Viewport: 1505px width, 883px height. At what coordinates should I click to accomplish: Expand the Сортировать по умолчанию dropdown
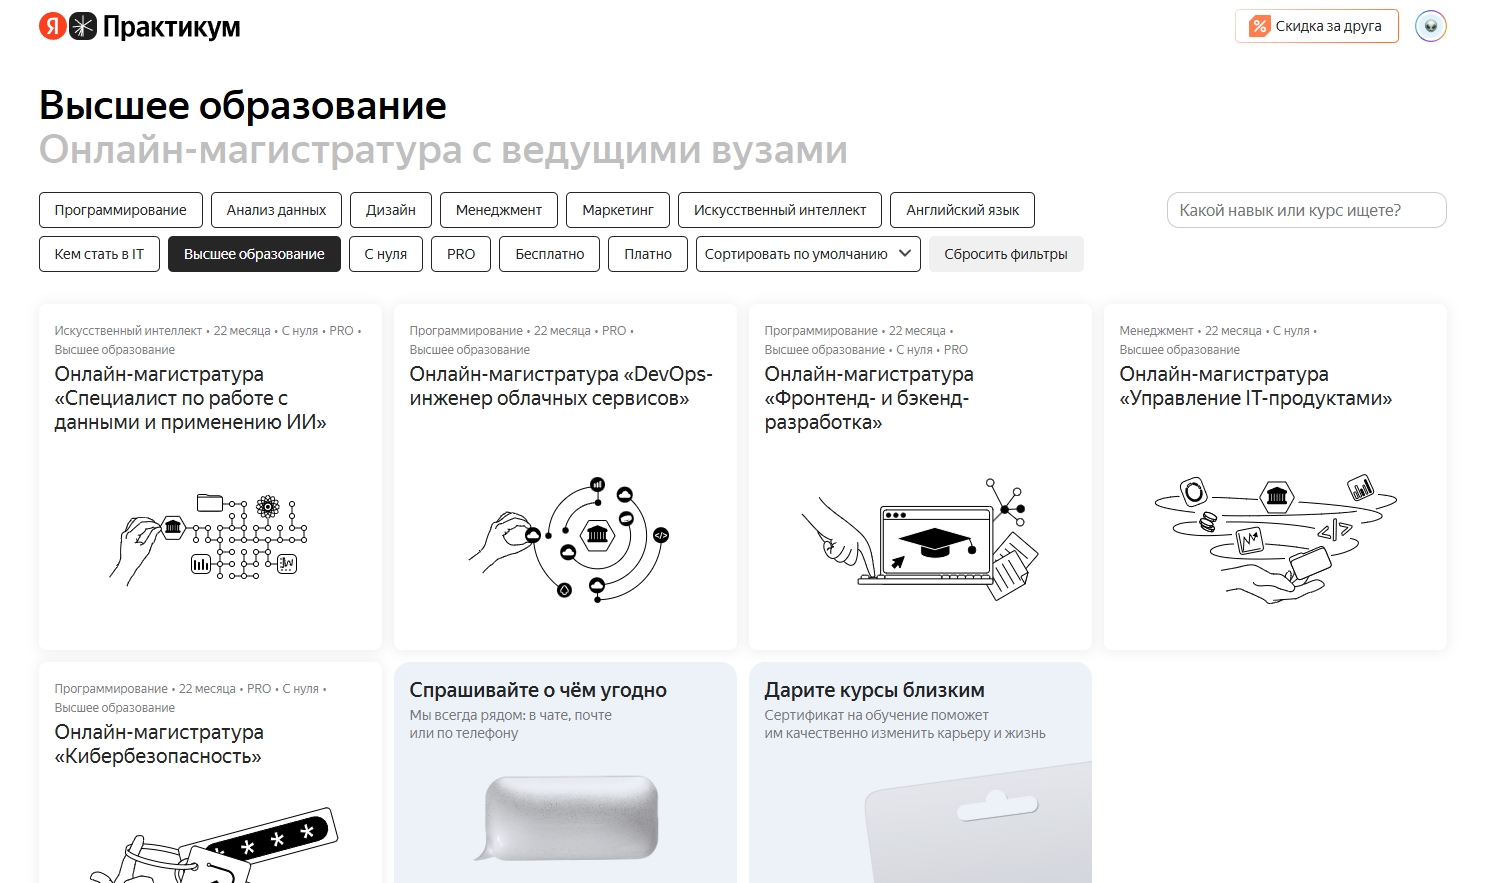796,254
